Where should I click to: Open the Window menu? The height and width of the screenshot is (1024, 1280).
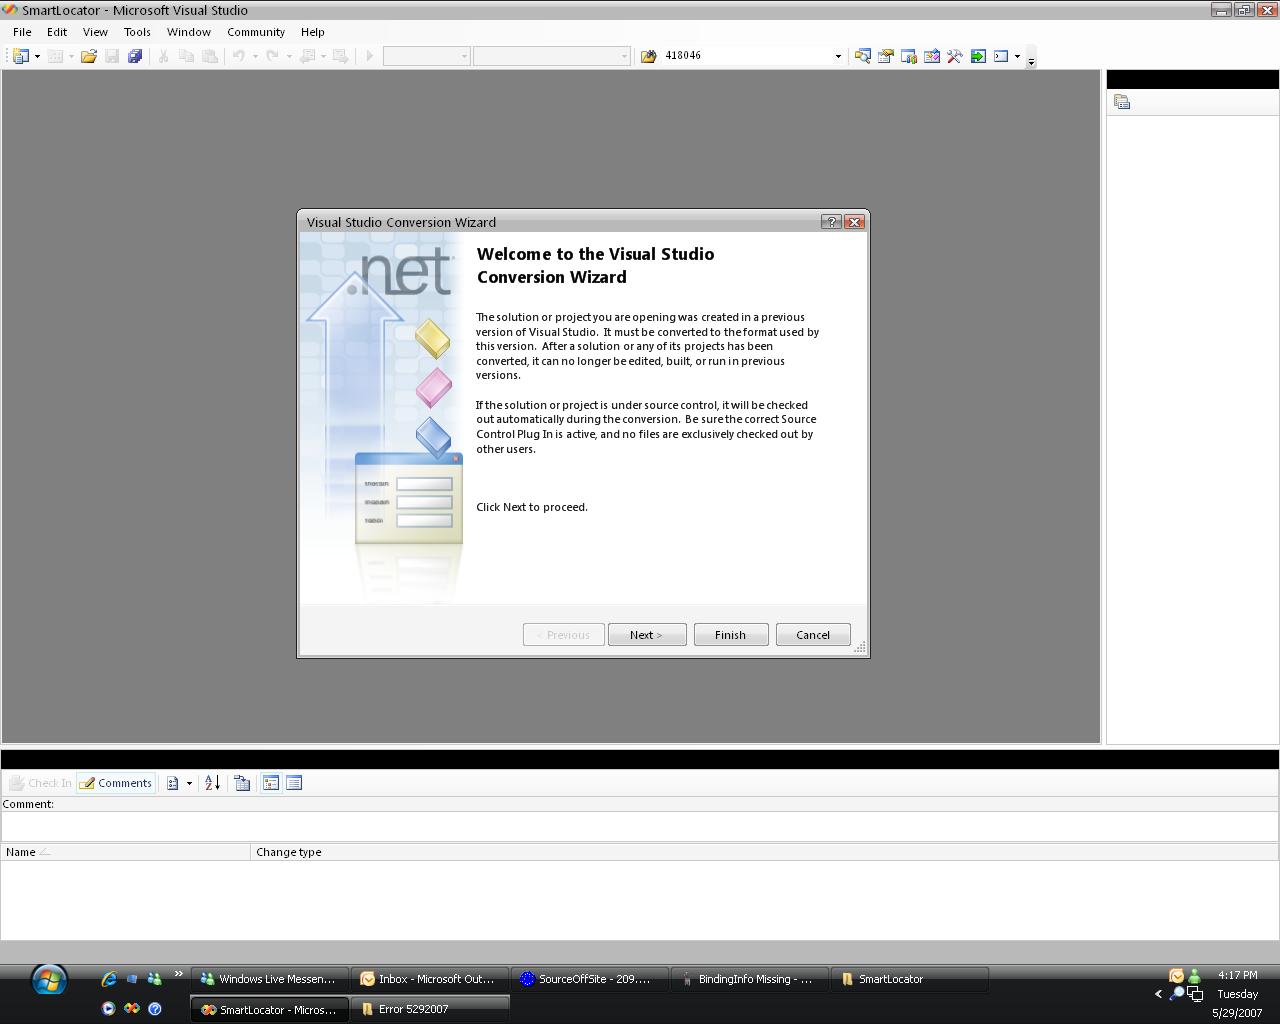click(189, 32)
